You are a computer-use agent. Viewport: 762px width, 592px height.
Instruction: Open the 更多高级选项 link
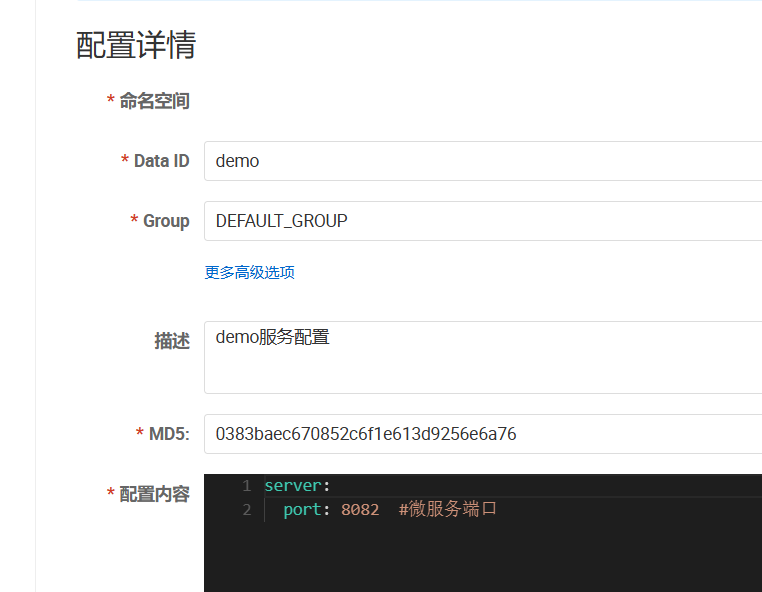point(249,272)
